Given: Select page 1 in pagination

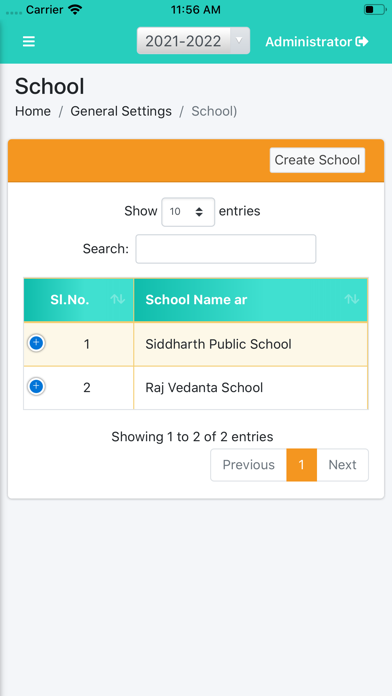Looking at the screenshot, I should [x=301, y=465].
